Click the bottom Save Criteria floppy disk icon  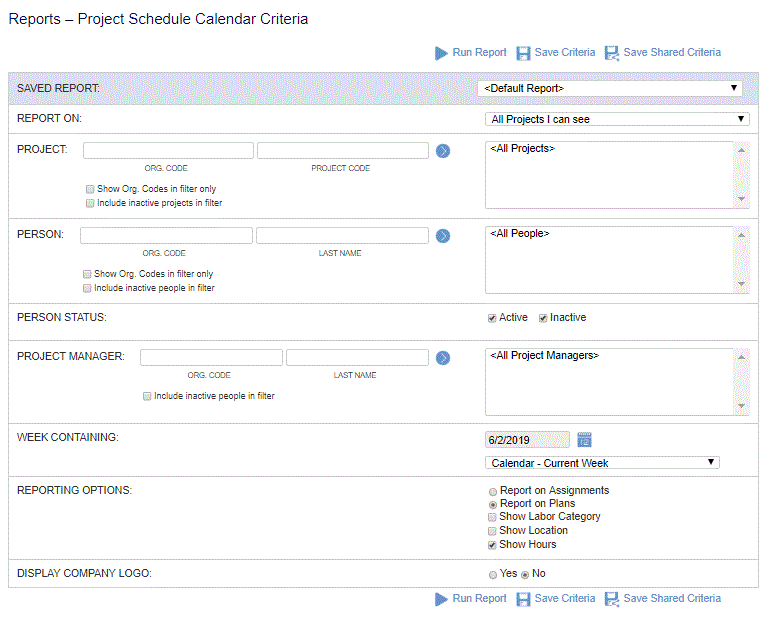coord(523,599)
